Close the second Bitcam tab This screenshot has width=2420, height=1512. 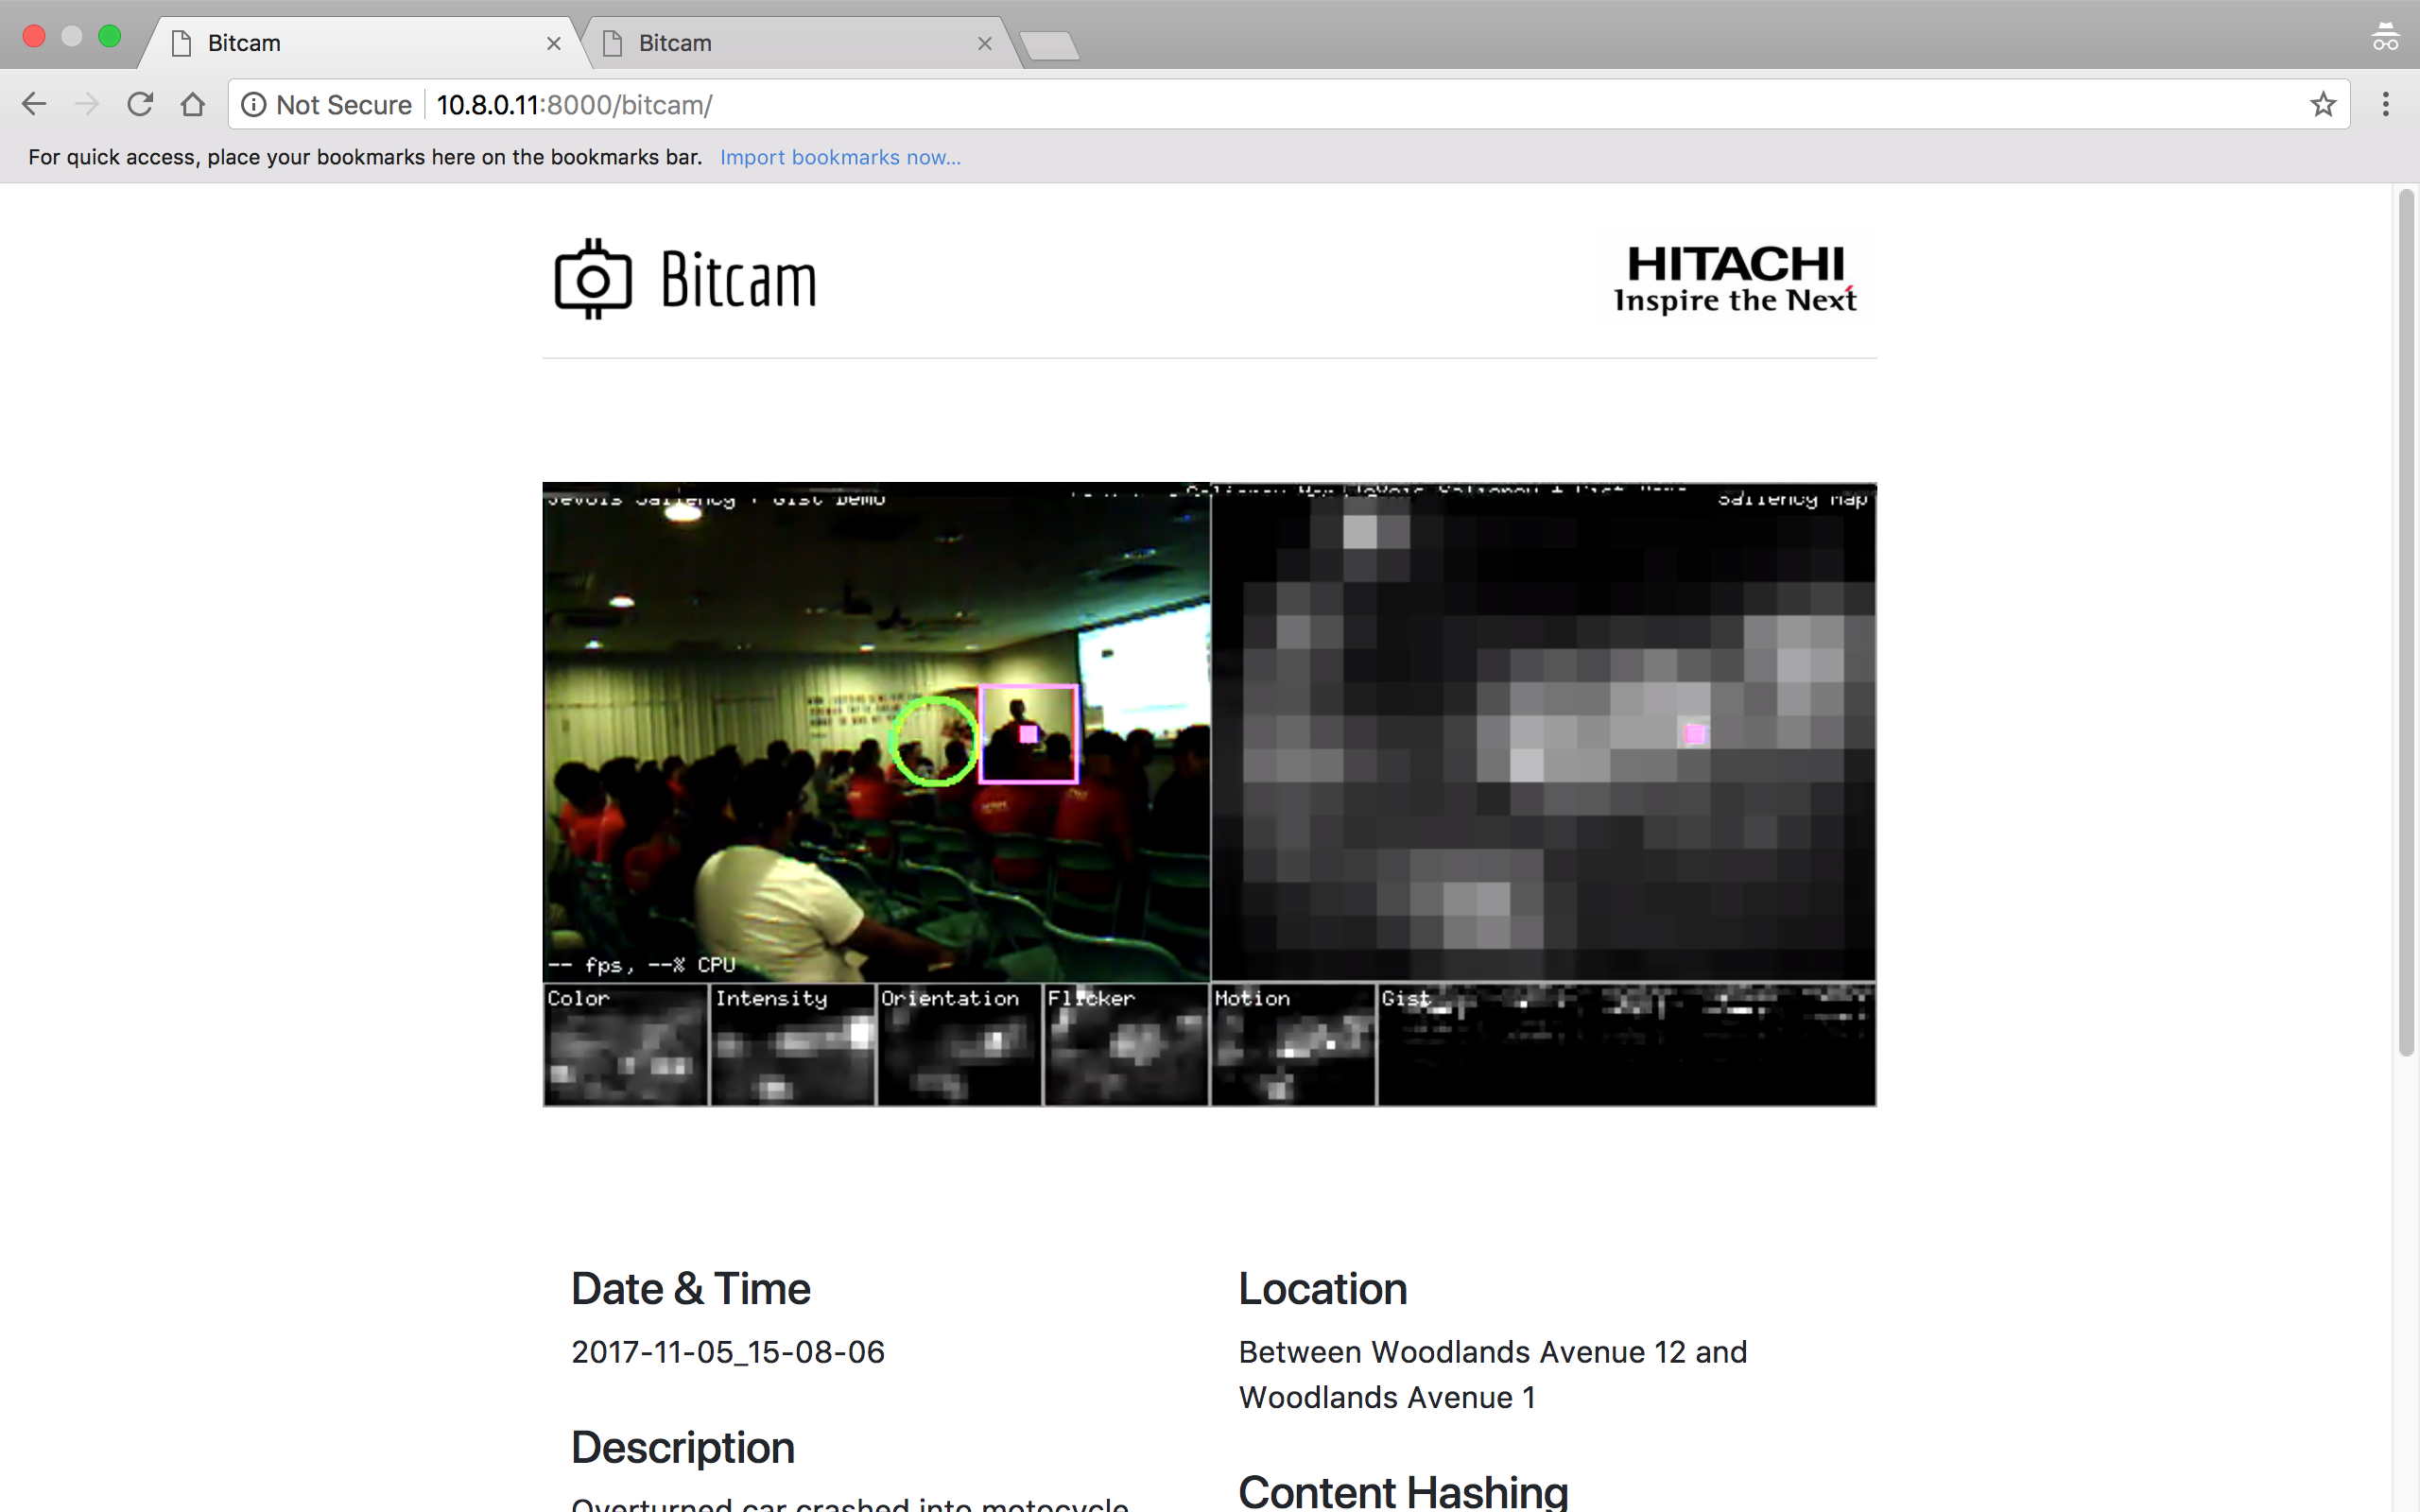(x=984, y=43)
